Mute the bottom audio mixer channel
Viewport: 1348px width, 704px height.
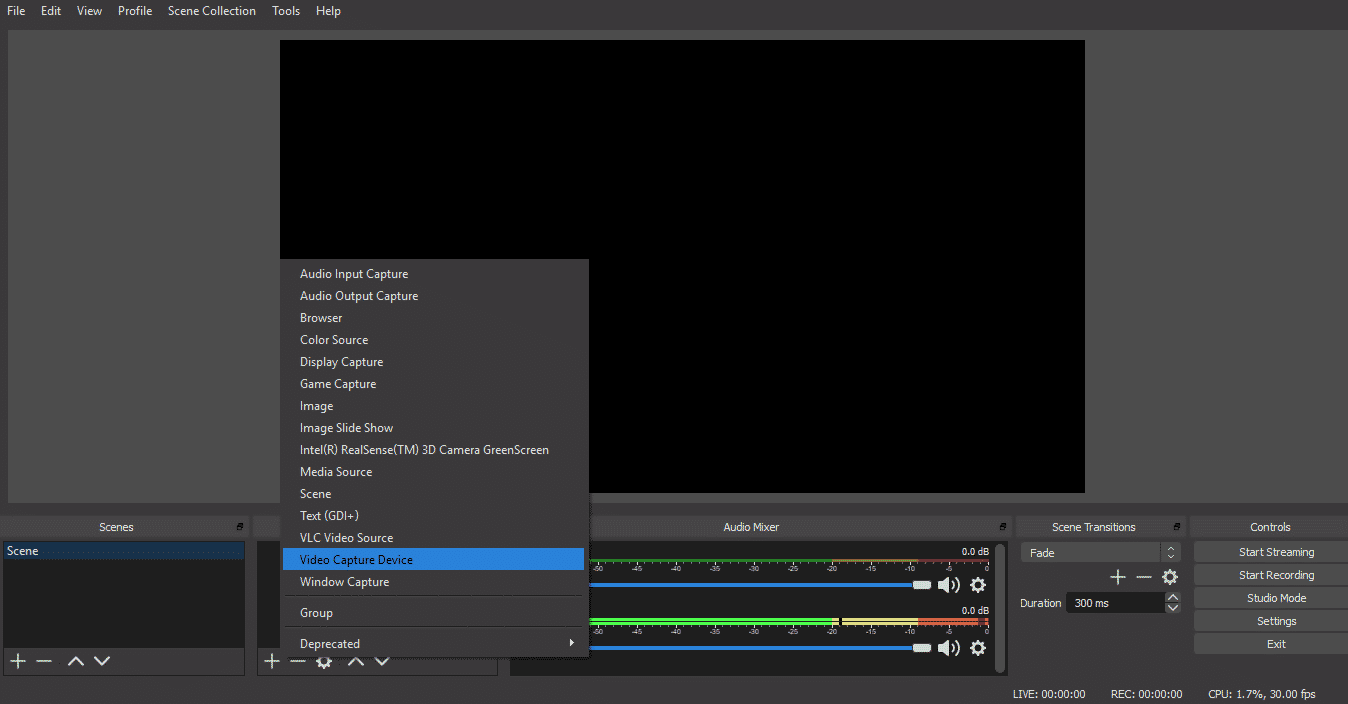tap(948, 648)
